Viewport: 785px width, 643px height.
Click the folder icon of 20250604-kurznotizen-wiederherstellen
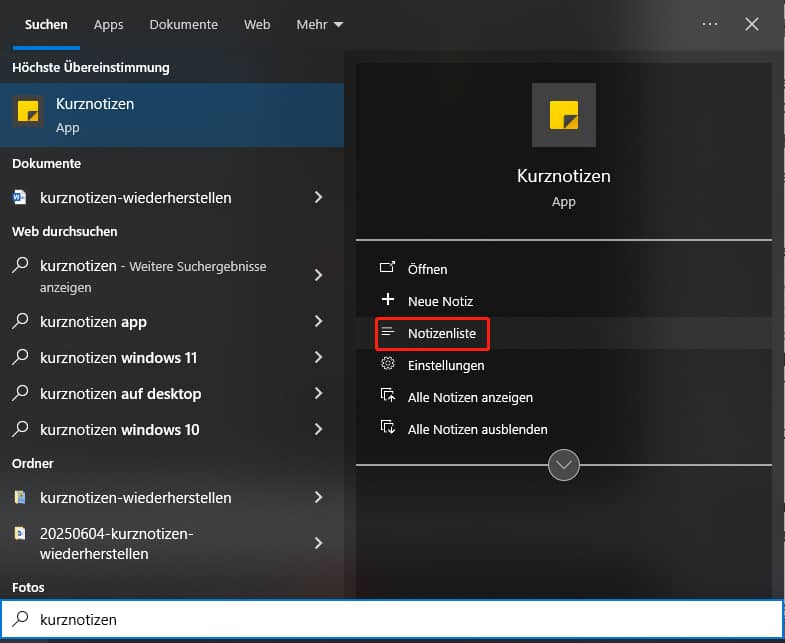[x=20, y=533]
